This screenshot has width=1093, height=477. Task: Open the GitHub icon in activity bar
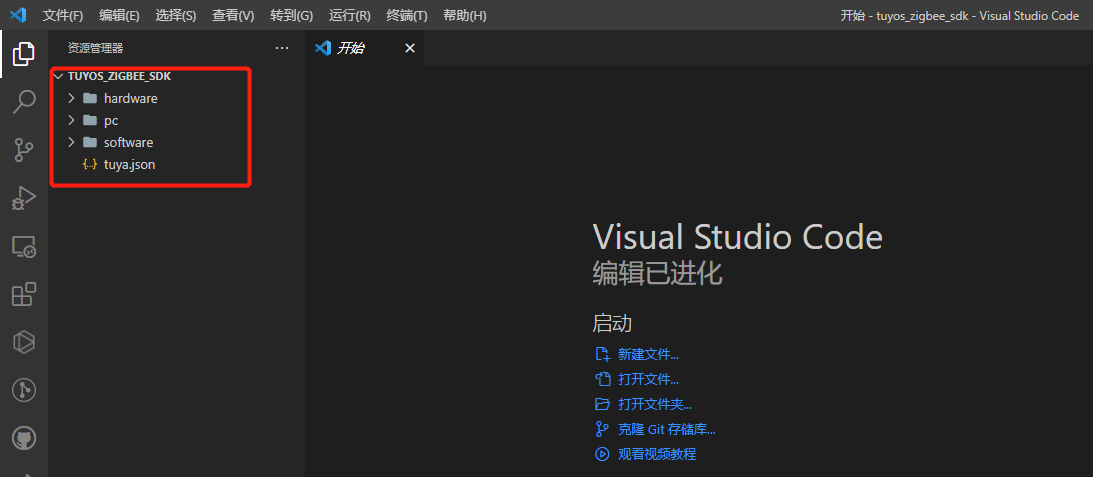[24, 439]
